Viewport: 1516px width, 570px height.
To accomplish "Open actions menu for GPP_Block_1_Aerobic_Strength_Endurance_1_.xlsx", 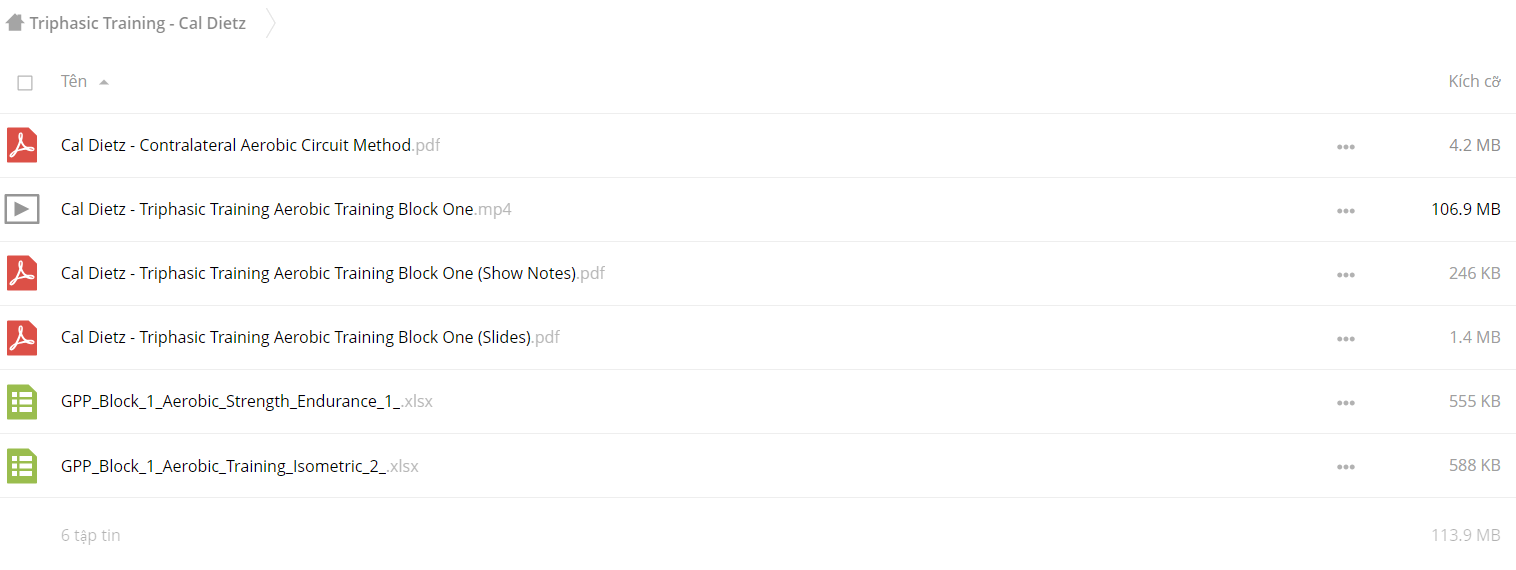I will pyautogui.click(x=1346, y=403).
